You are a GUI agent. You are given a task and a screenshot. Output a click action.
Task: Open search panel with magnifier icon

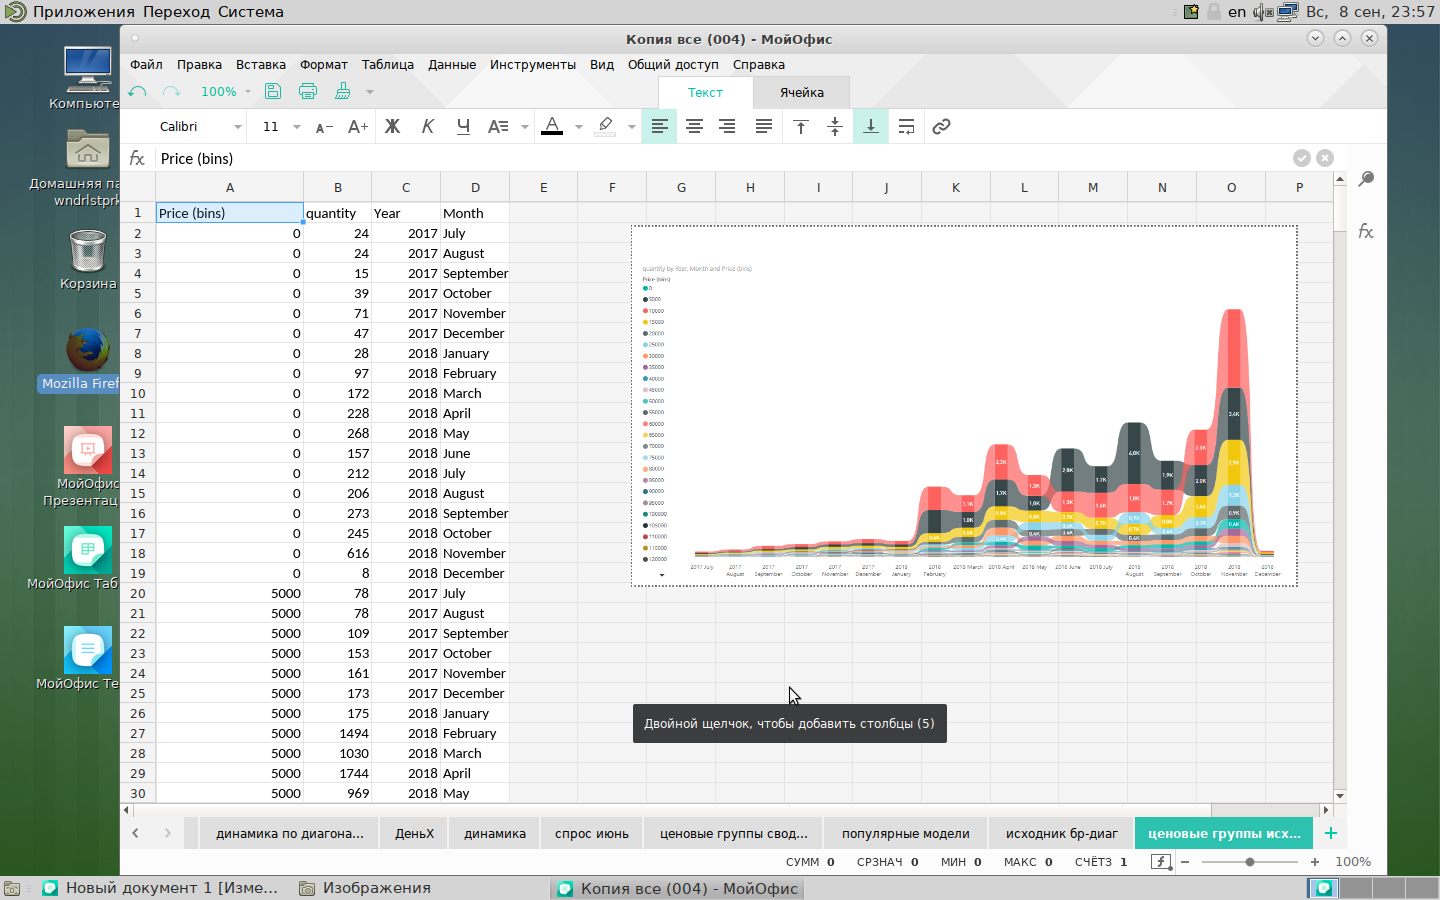click(1366, 179)
